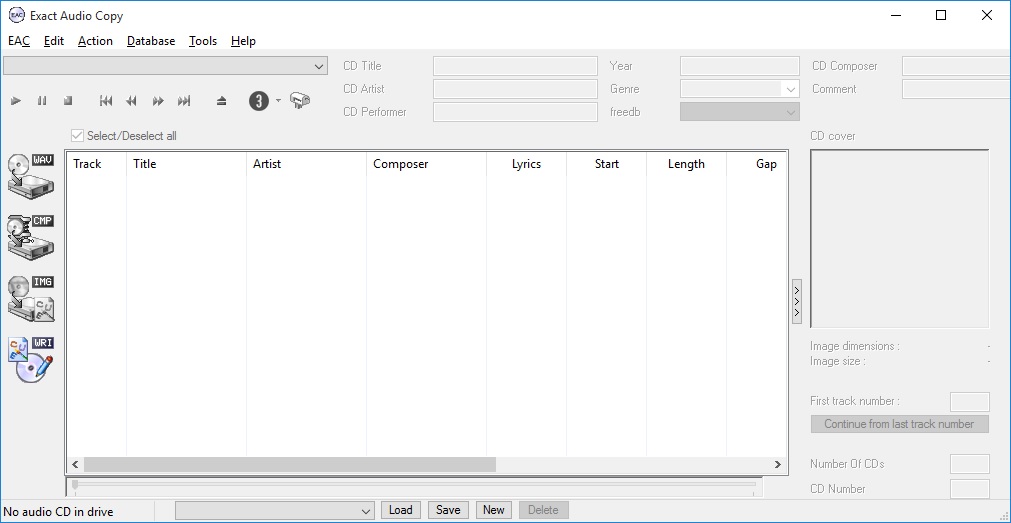Image resolution: width=1011 pixels, height=523 pixels.
Task: Open the Edit menu
Action: click(x=54, y=41)
